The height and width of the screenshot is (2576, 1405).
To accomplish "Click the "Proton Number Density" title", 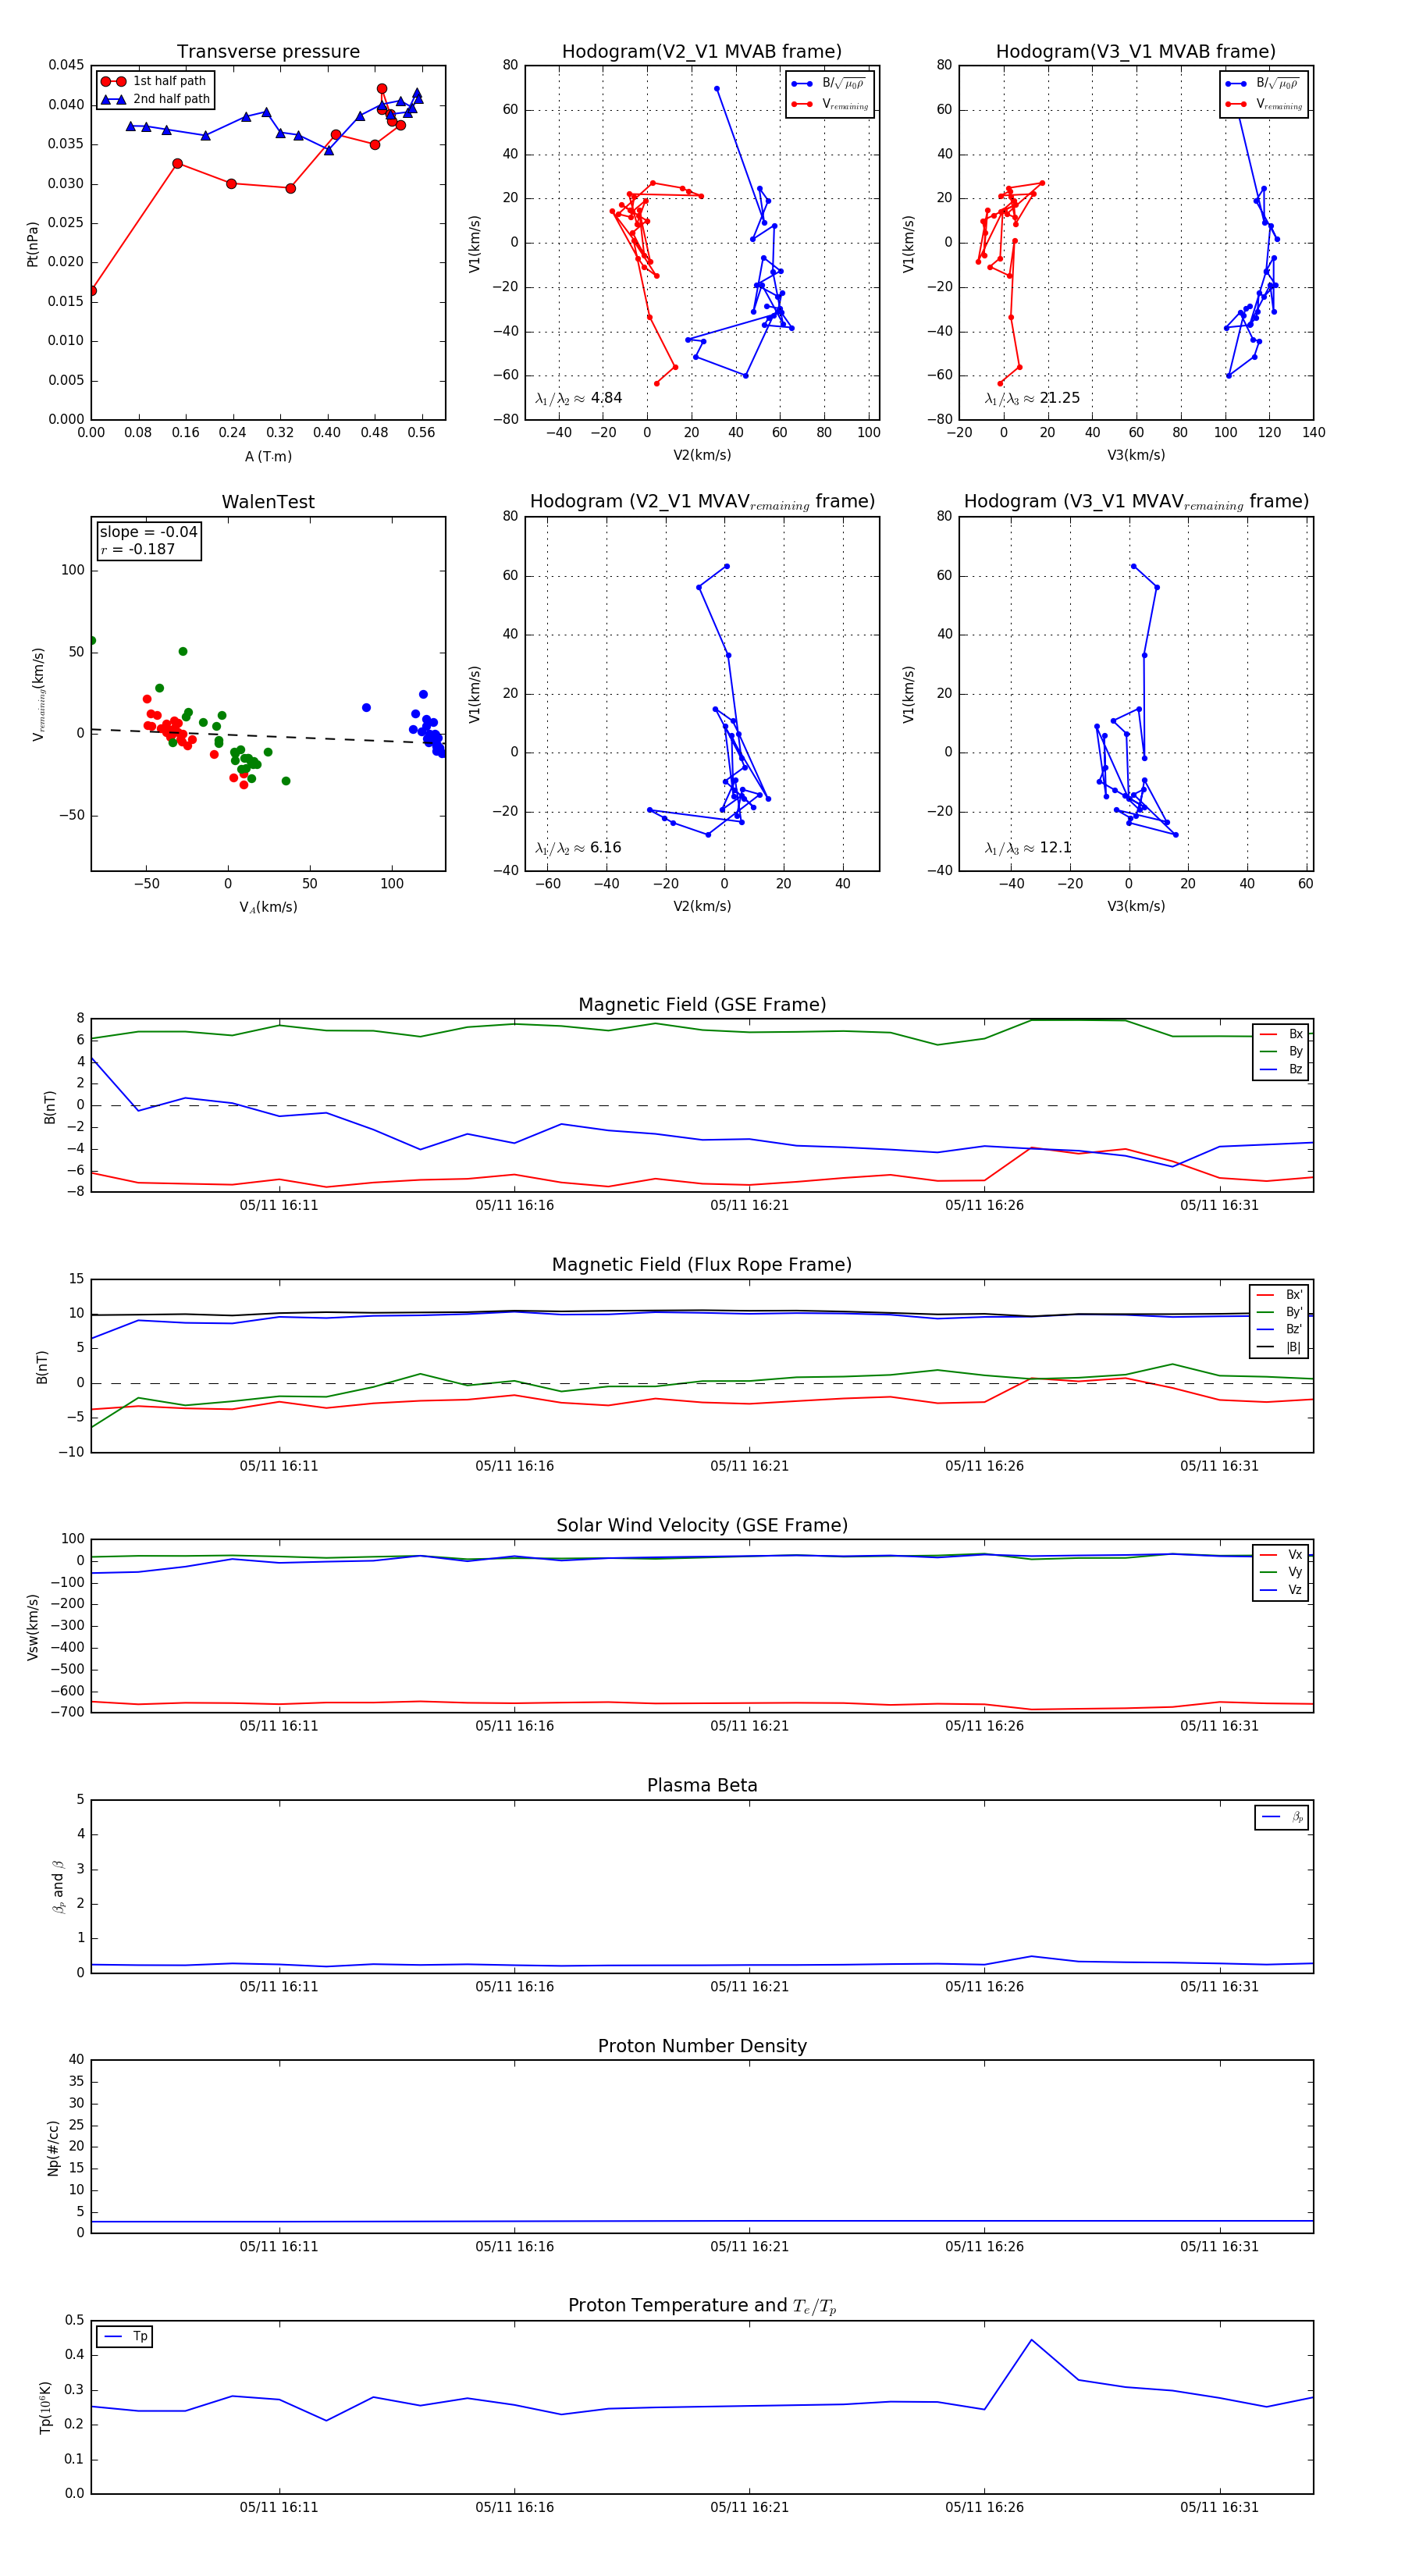I will (702, 2046).
